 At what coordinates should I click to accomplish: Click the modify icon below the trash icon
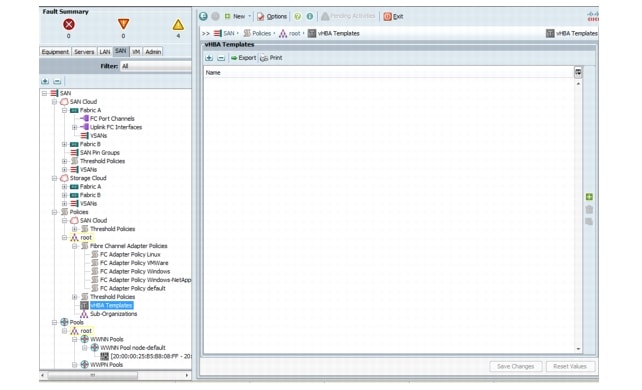[x=589, y=222]
